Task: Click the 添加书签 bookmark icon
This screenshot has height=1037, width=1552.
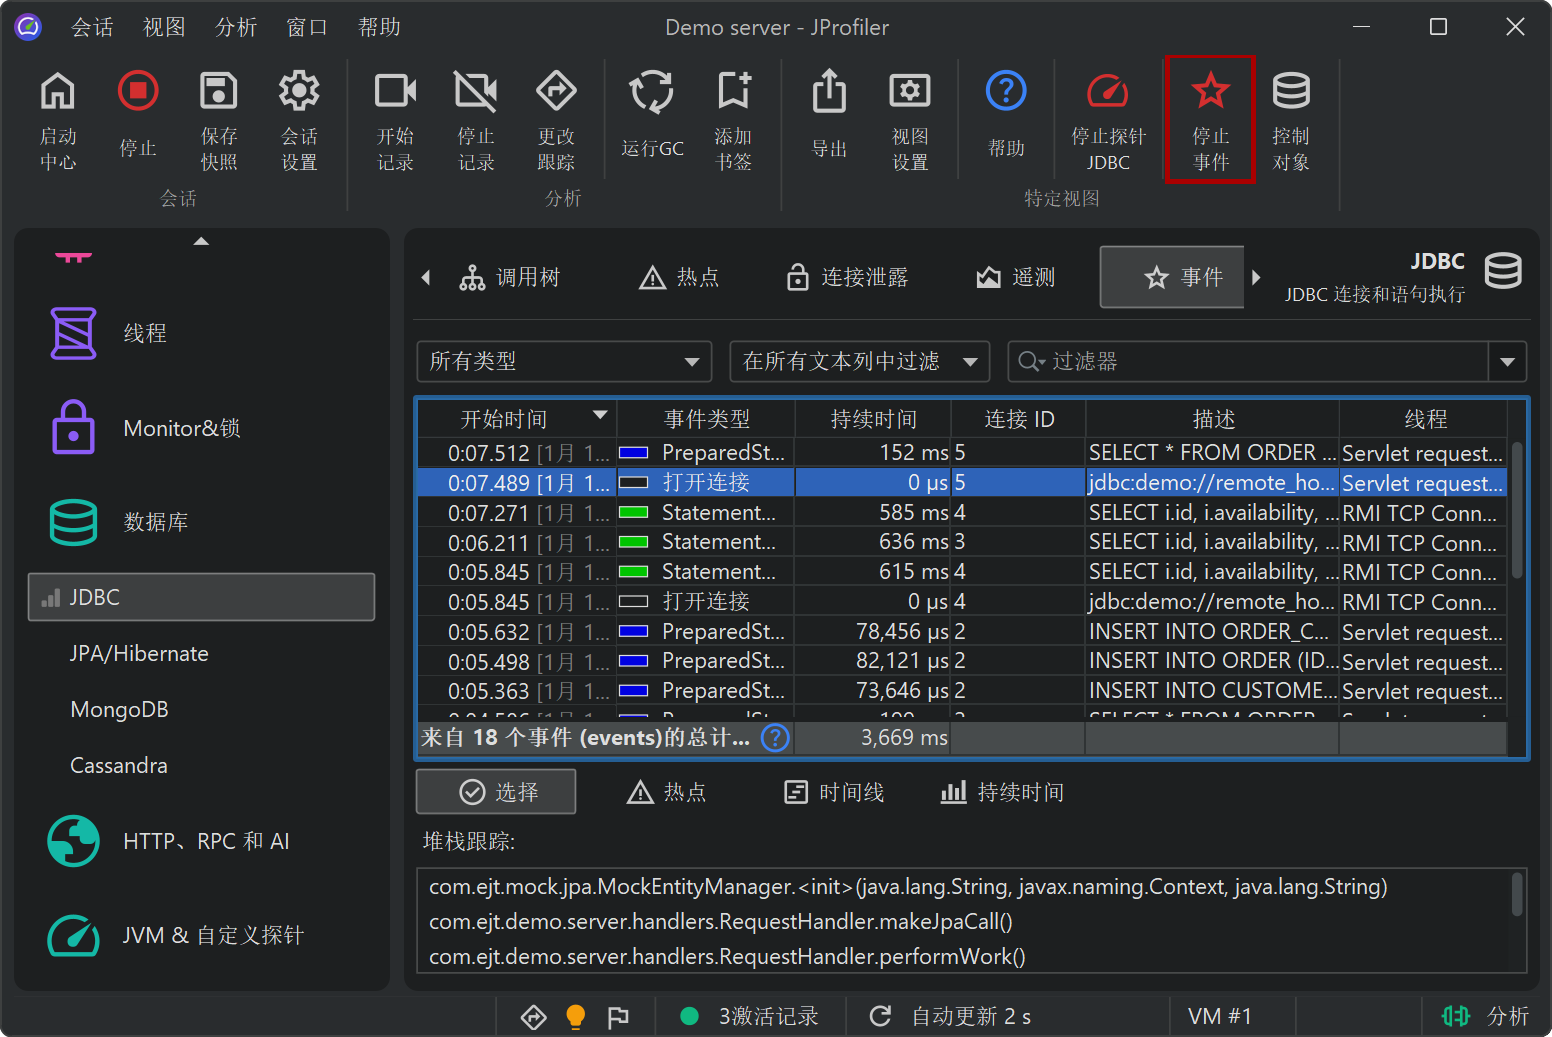Action: [x=733, y=93]
